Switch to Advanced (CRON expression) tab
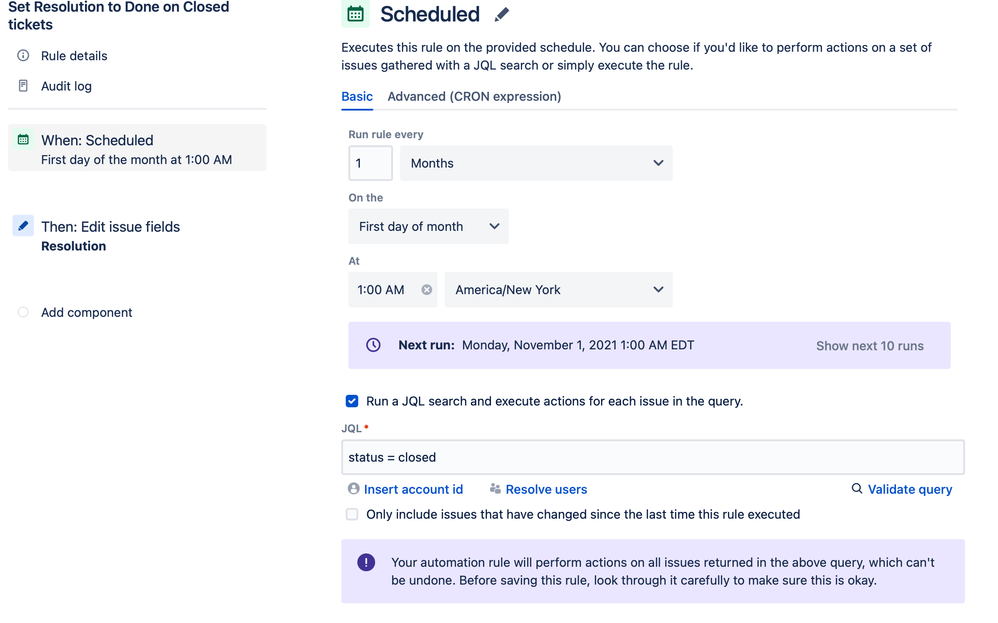The width and height of the screenshot is (998, 623). (474, 96)
